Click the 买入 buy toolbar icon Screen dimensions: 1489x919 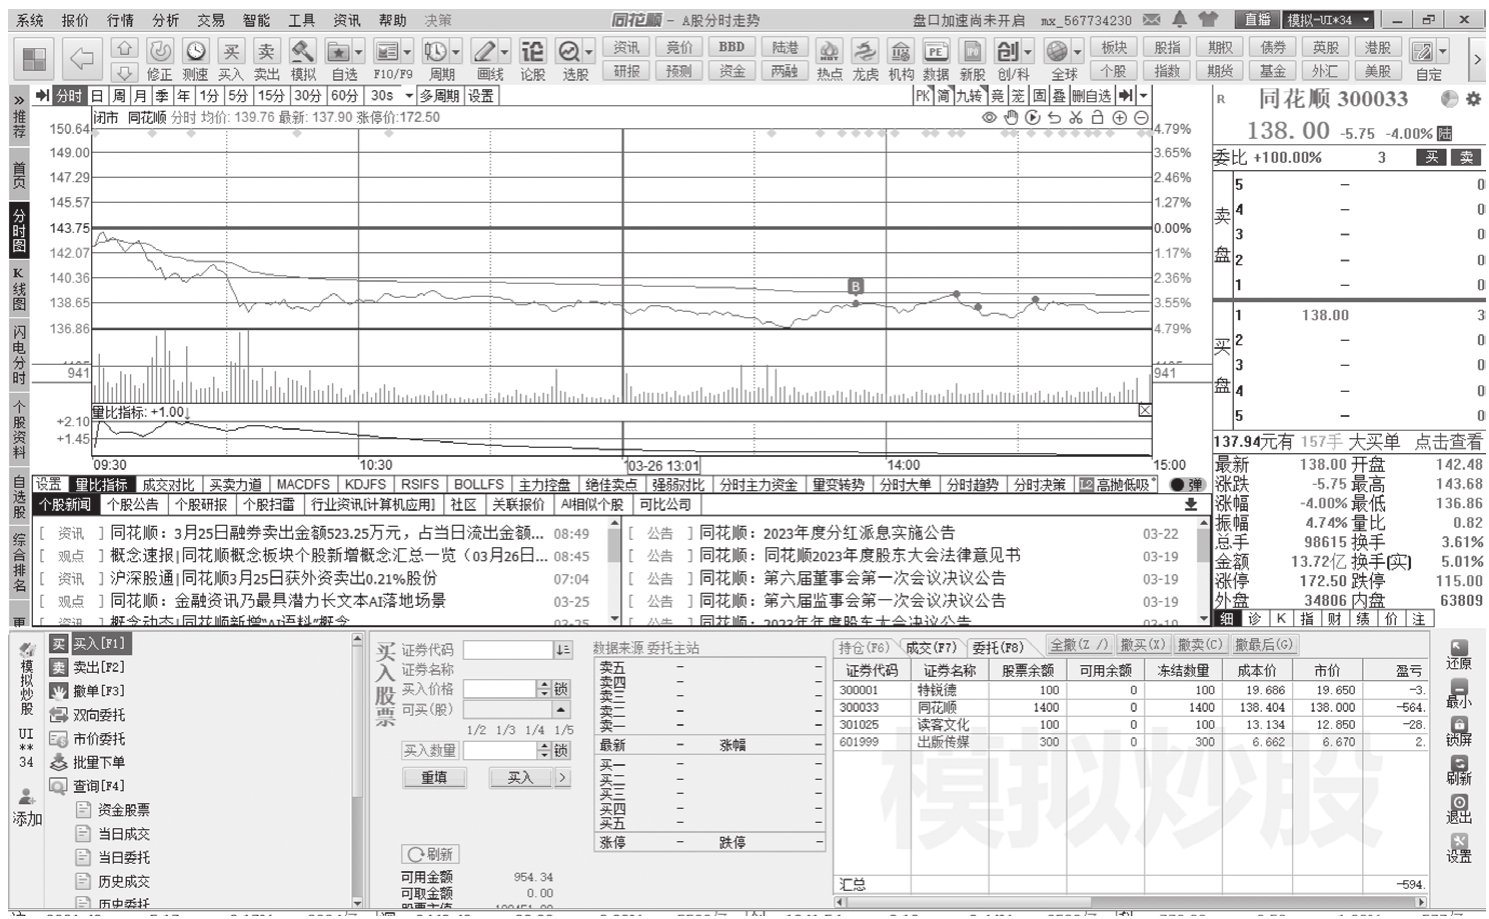tap(231, 51)
